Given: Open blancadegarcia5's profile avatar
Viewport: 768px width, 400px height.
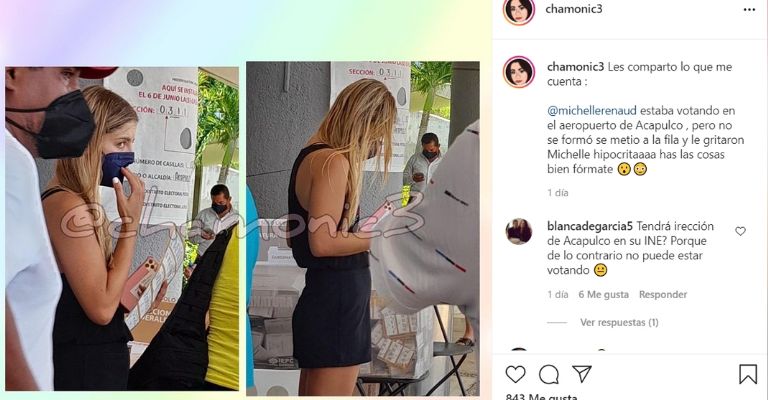Looking at the screenshot, I should pyautogui.click(x=519, y=231).
